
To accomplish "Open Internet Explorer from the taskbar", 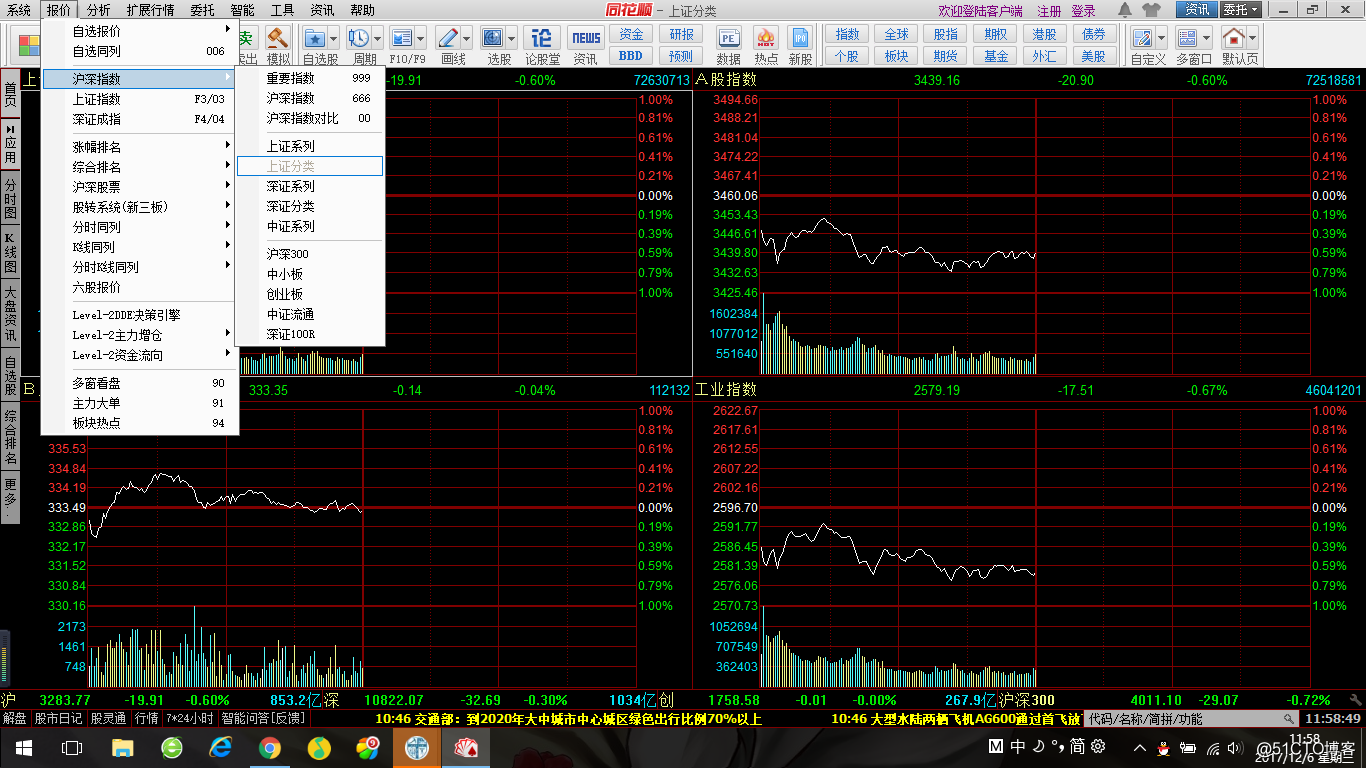I will [x=220, y=747].
